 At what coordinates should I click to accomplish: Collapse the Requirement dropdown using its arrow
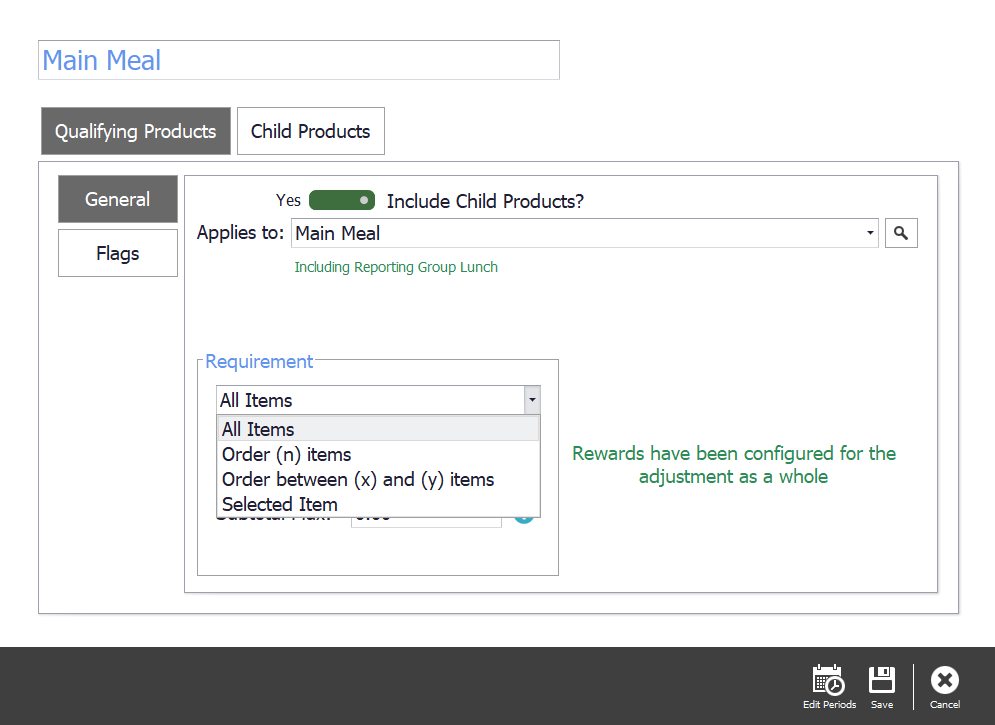[x=532, y=400]
